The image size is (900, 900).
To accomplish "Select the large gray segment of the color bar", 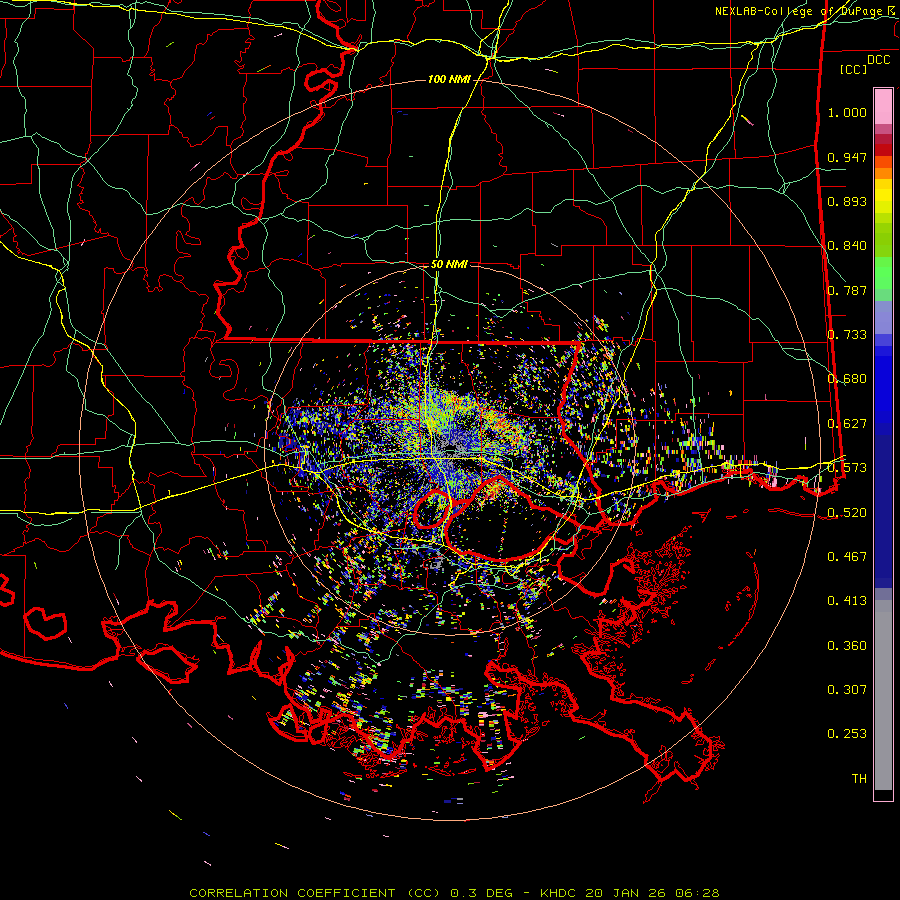I will coord(883,694).
